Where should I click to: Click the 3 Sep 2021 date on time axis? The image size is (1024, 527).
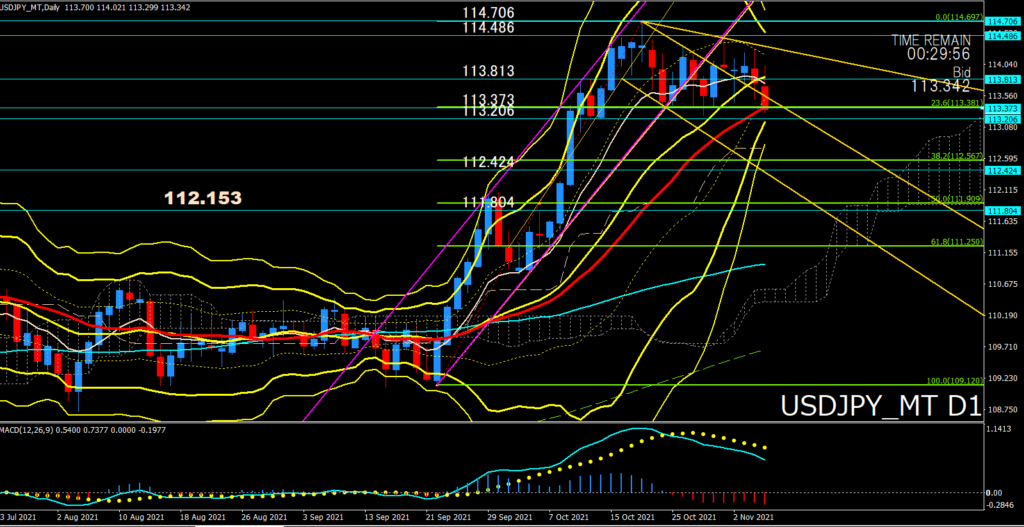coord(324,517)
